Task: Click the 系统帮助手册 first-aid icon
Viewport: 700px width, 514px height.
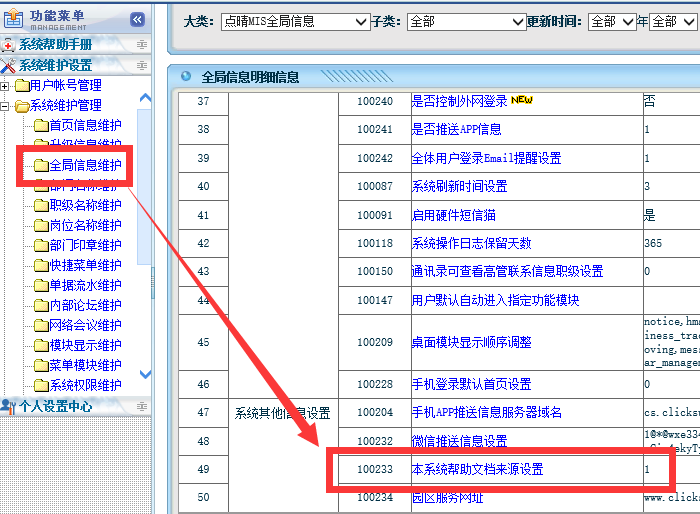Action: point(9,45)
